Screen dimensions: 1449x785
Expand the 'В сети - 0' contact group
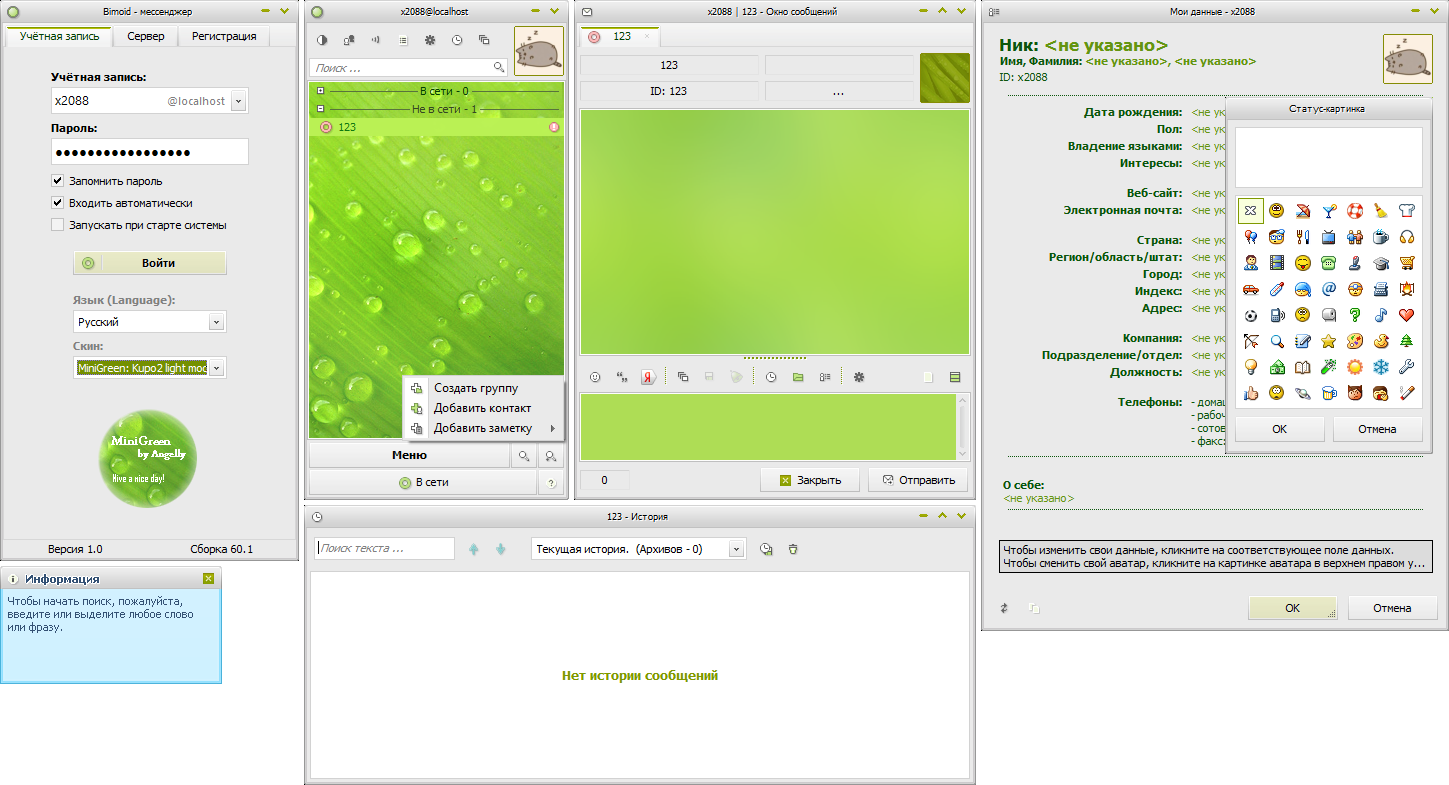click(321, 92)
